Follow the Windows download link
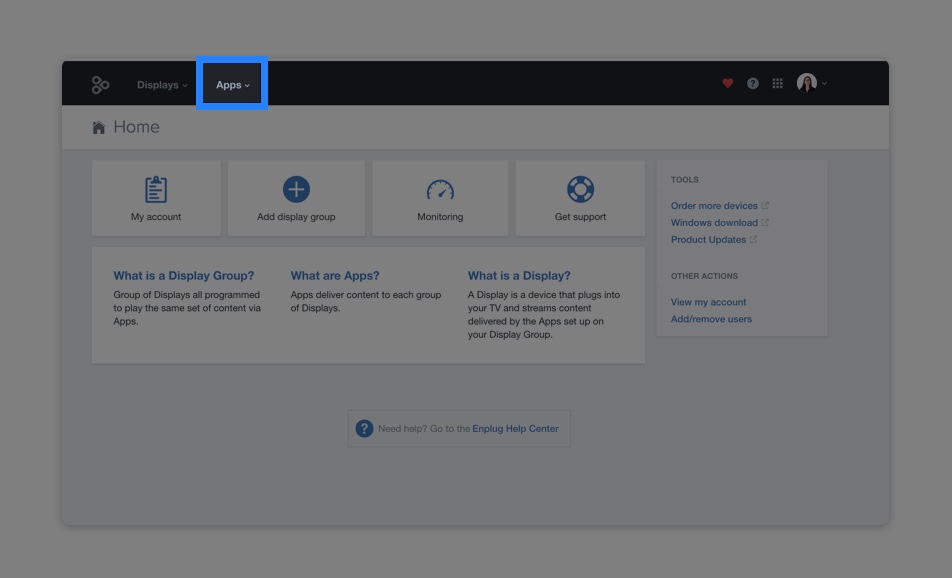Image resolution: width=952 pixels, height=578 pixels. point(714,223)
